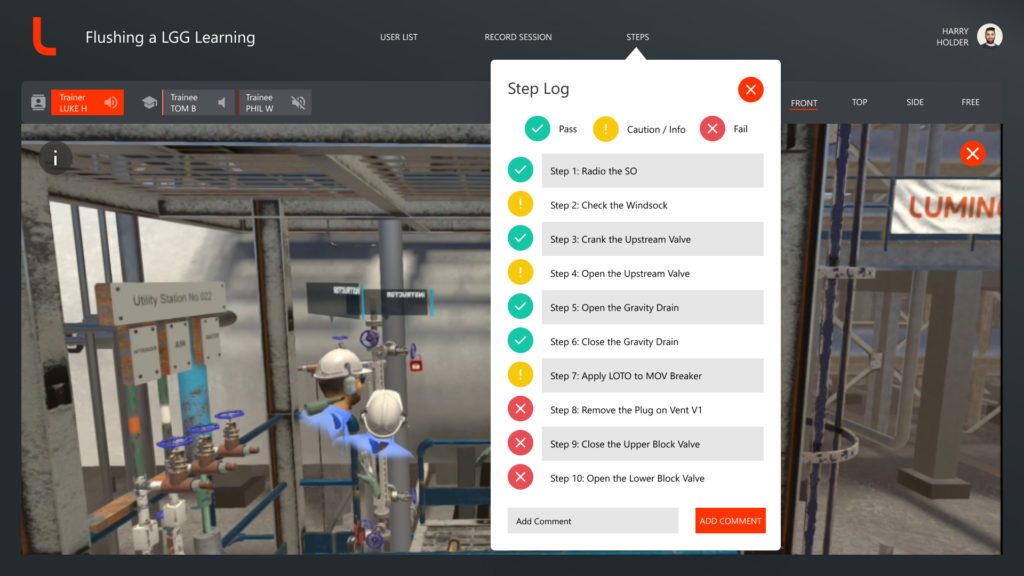Open the STEPS menu

tap(637, 37)
